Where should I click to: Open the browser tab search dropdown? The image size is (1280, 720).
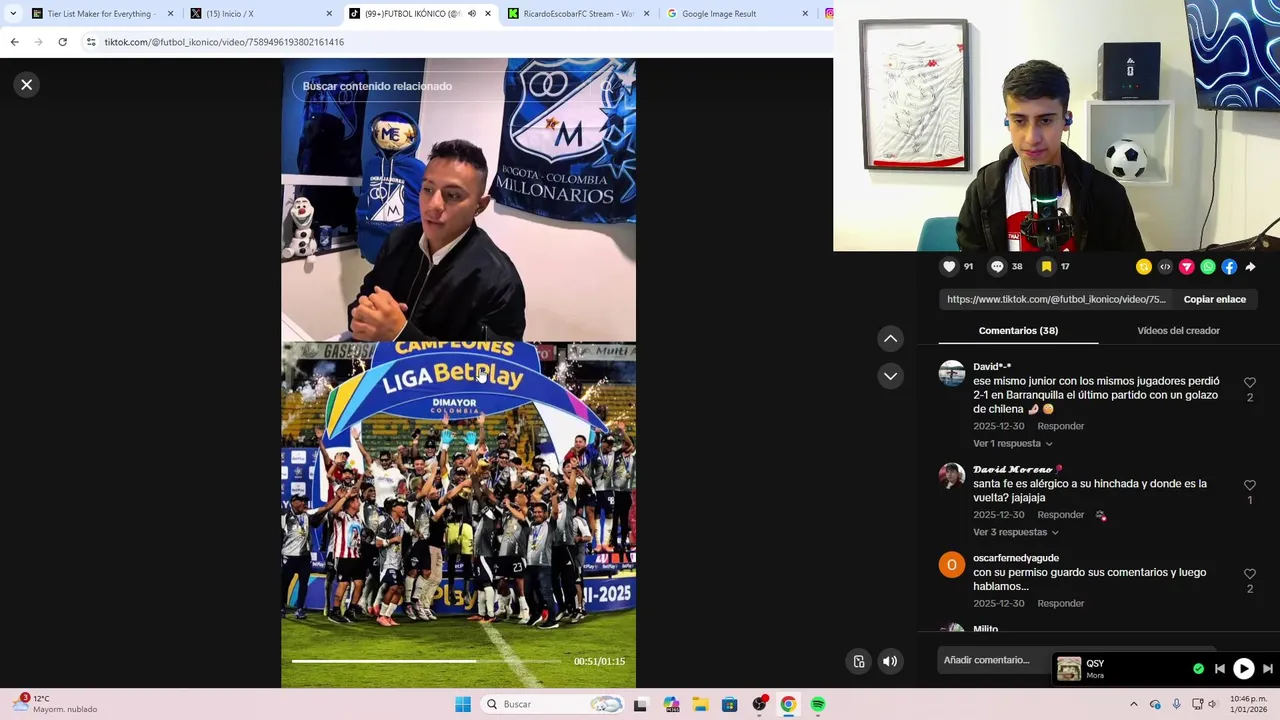click(x=12, y=14)
